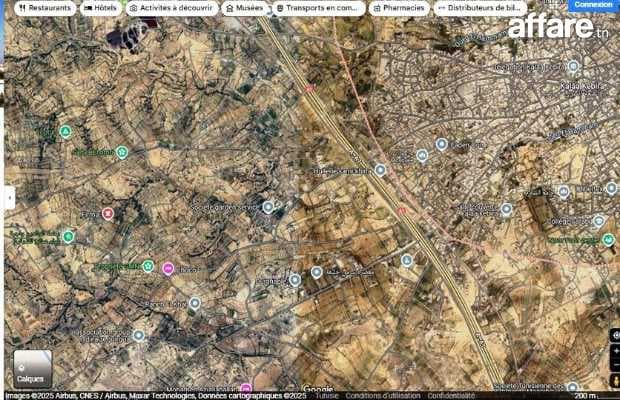Click the Street View pegman icon
This screenshot has height=400, width=620.
(x=615, y=383)
